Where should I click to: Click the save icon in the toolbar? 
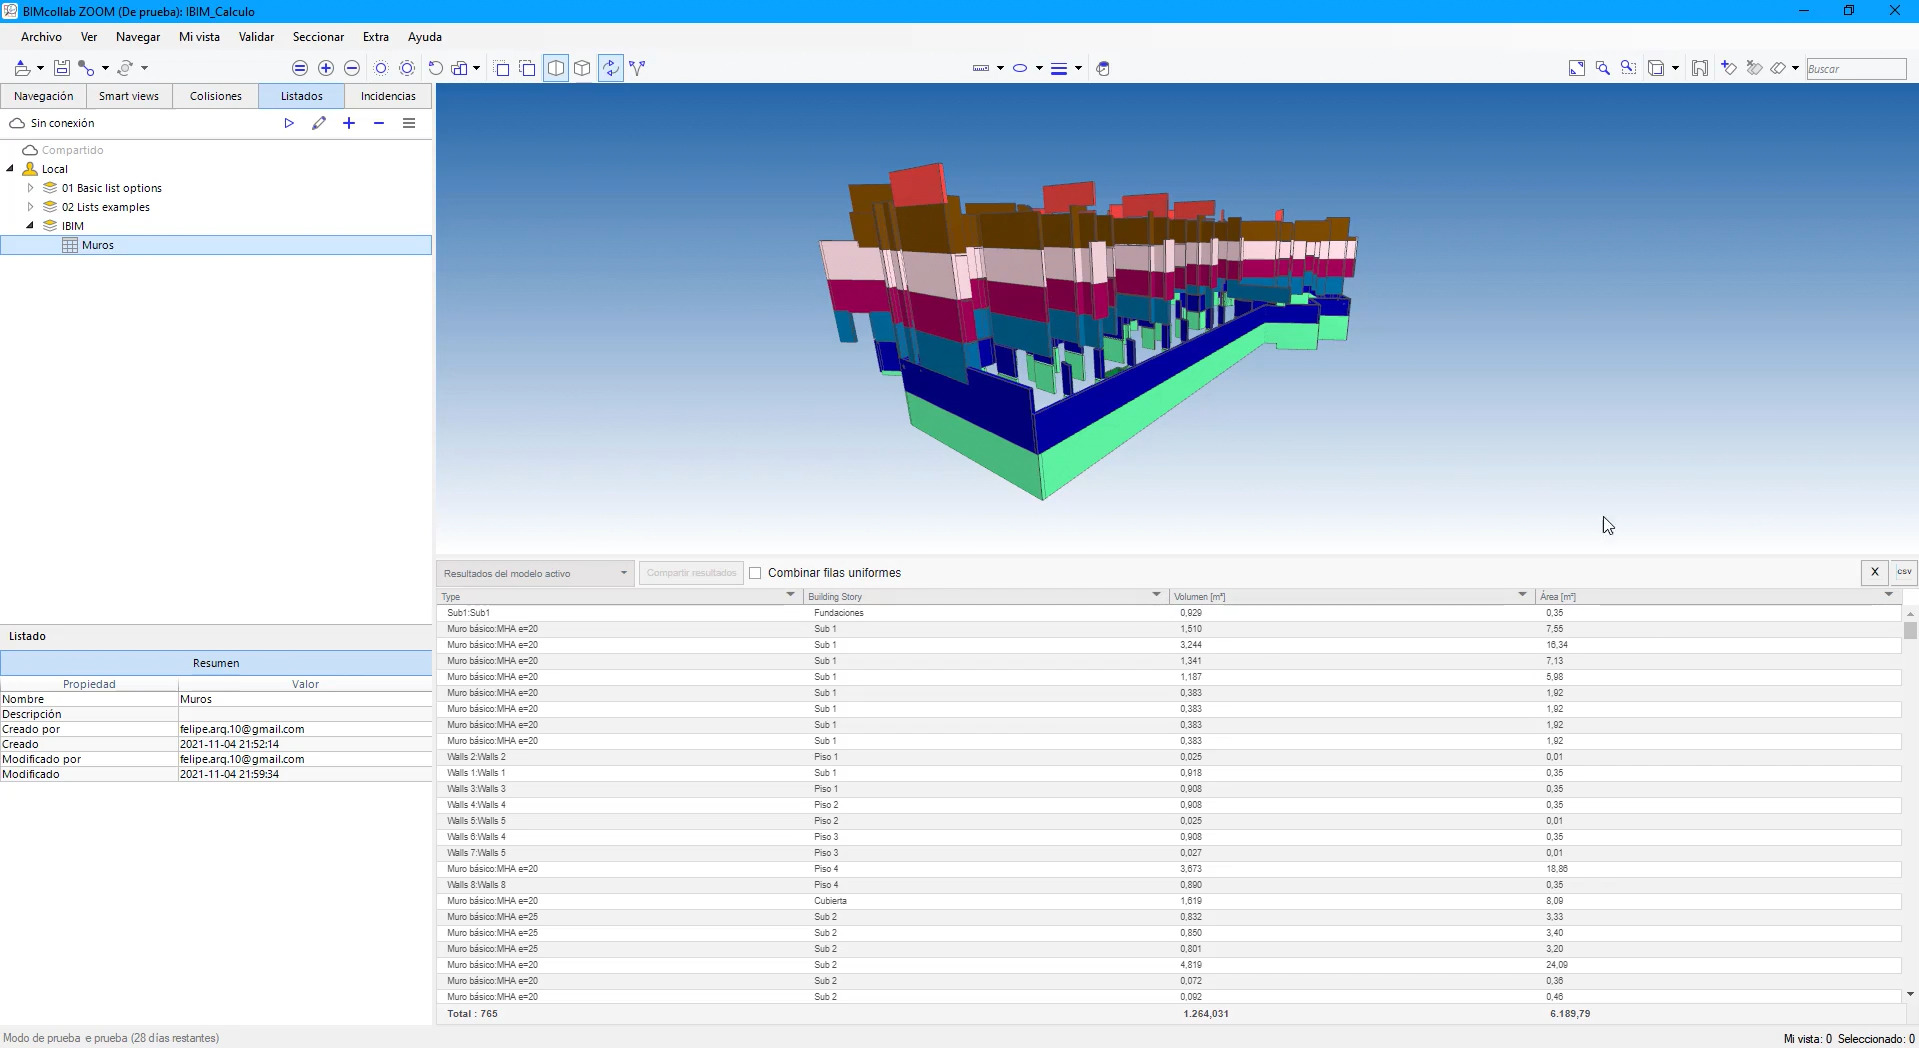tap(62, 68)
